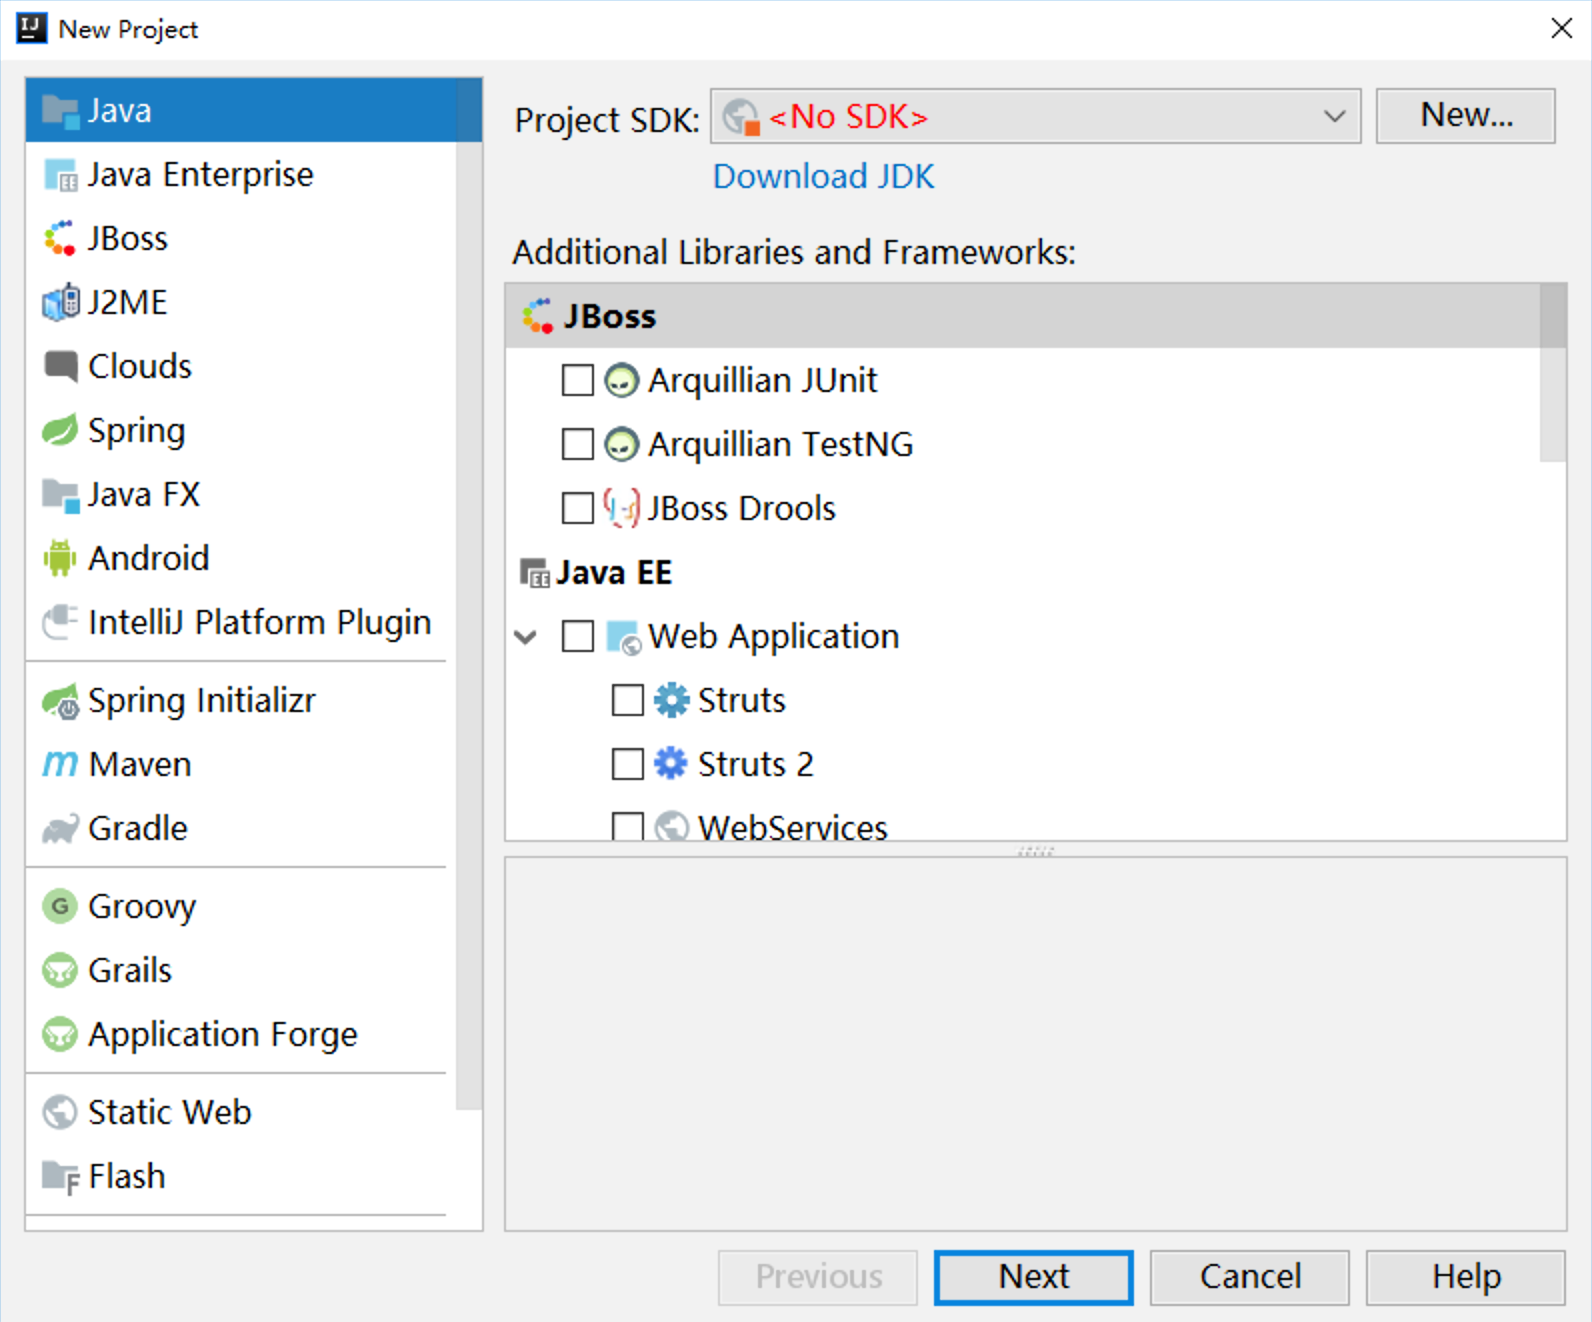Click the Flash folder icon
The width and height of the screenshot is (1592, 1322).
pos(60,1177)
